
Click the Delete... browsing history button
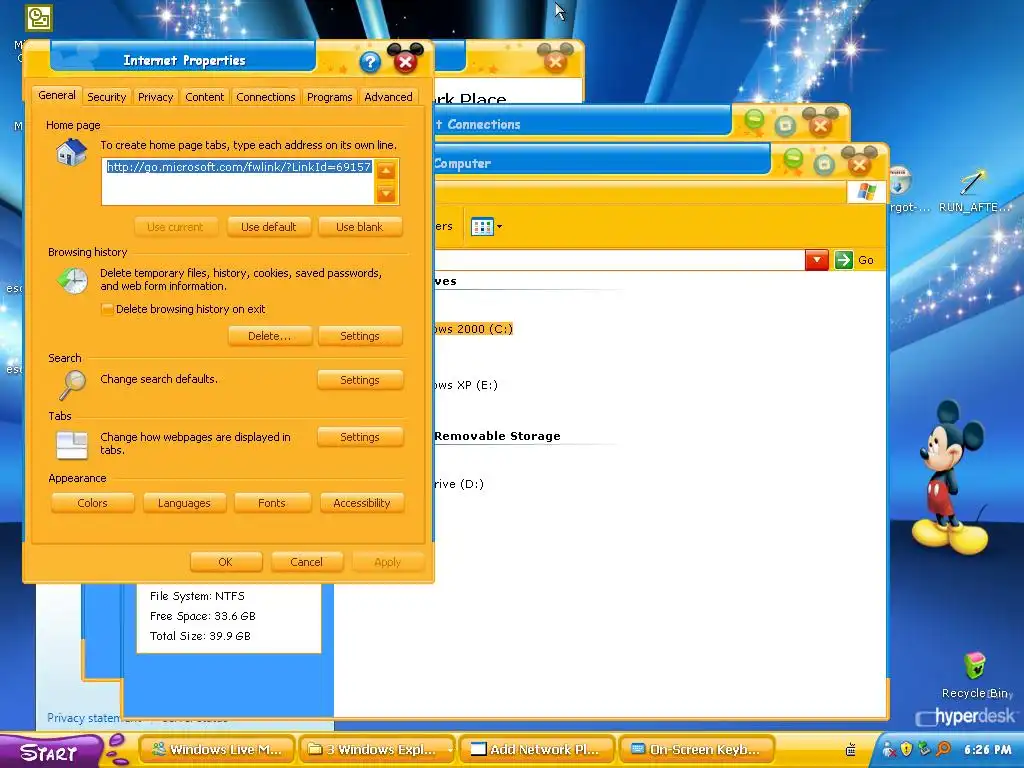pyautogui.click(x=269, y=336)
